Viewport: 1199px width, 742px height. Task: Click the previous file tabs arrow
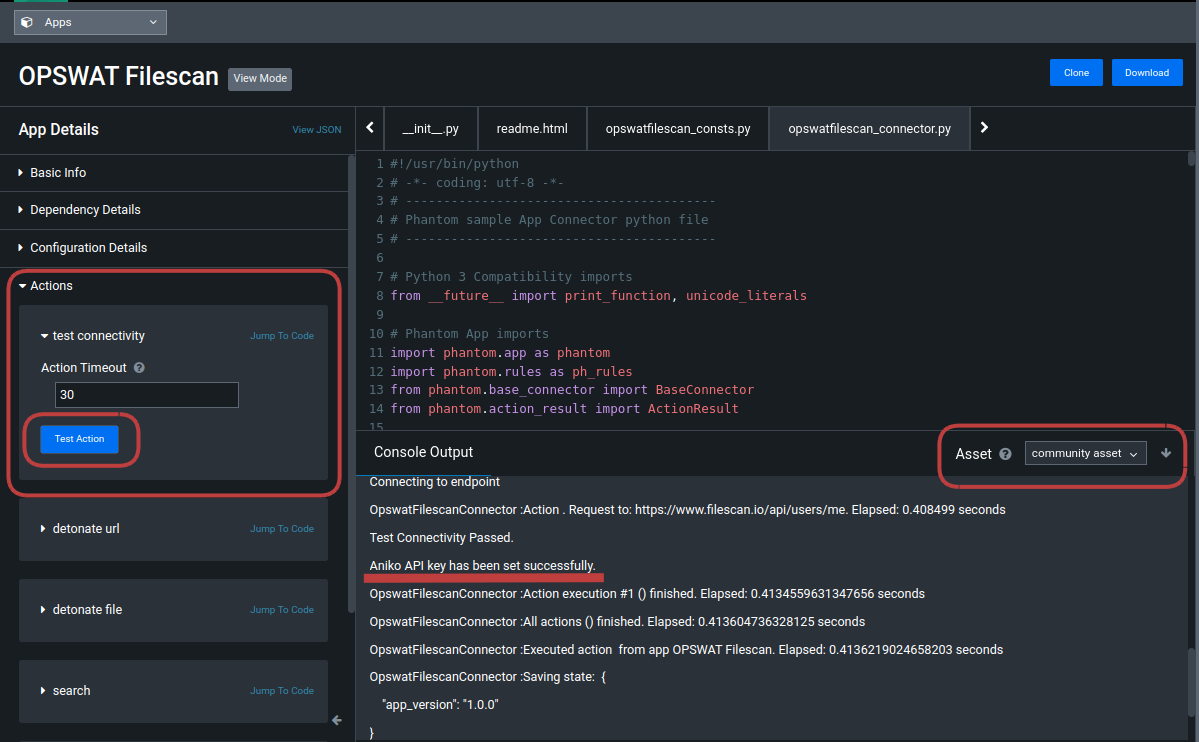370,128
